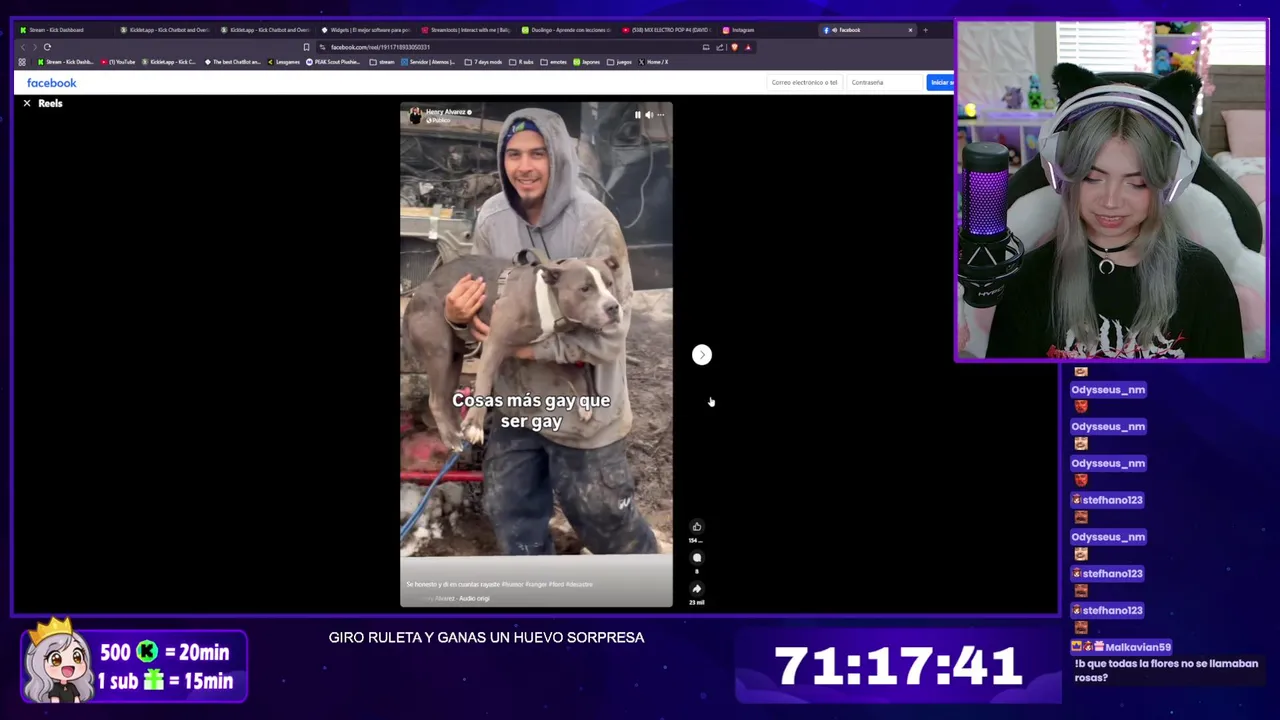The height and width of the screenshot is (720, 1280).
Task: Click the share icon in the address bar
Action: [719, 47]
